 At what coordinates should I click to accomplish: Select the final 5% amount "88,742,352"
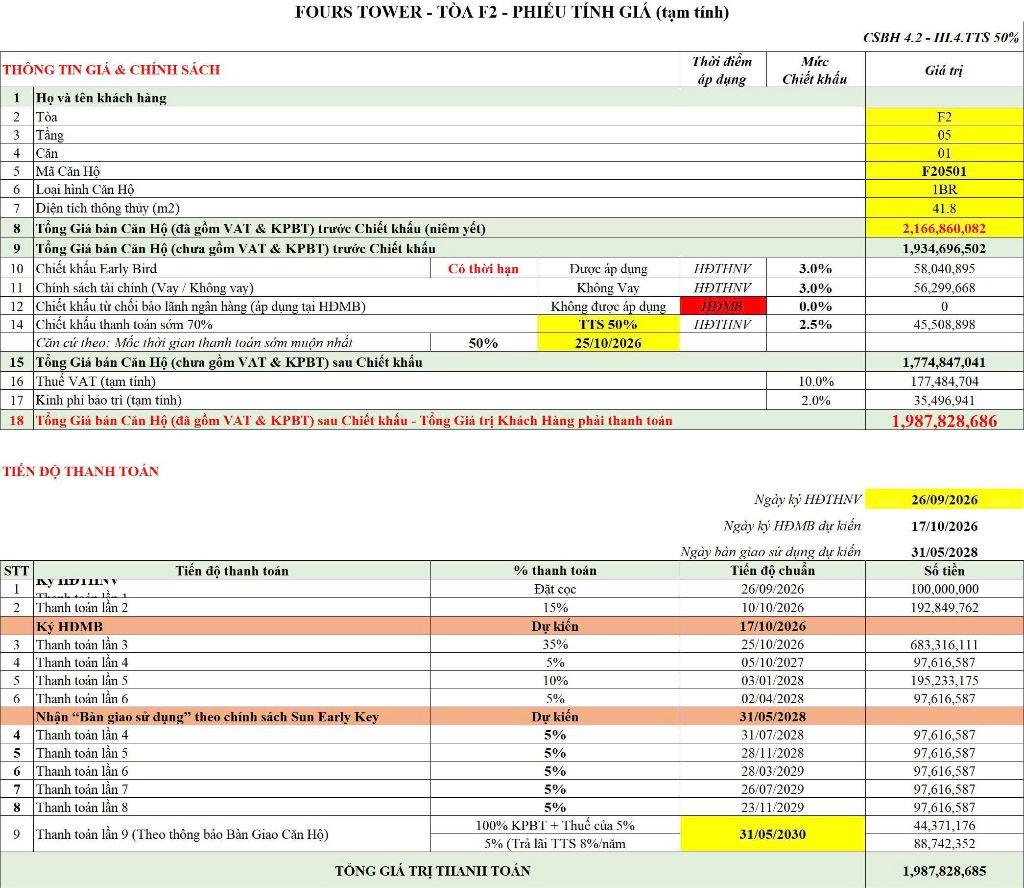[944, 843]
